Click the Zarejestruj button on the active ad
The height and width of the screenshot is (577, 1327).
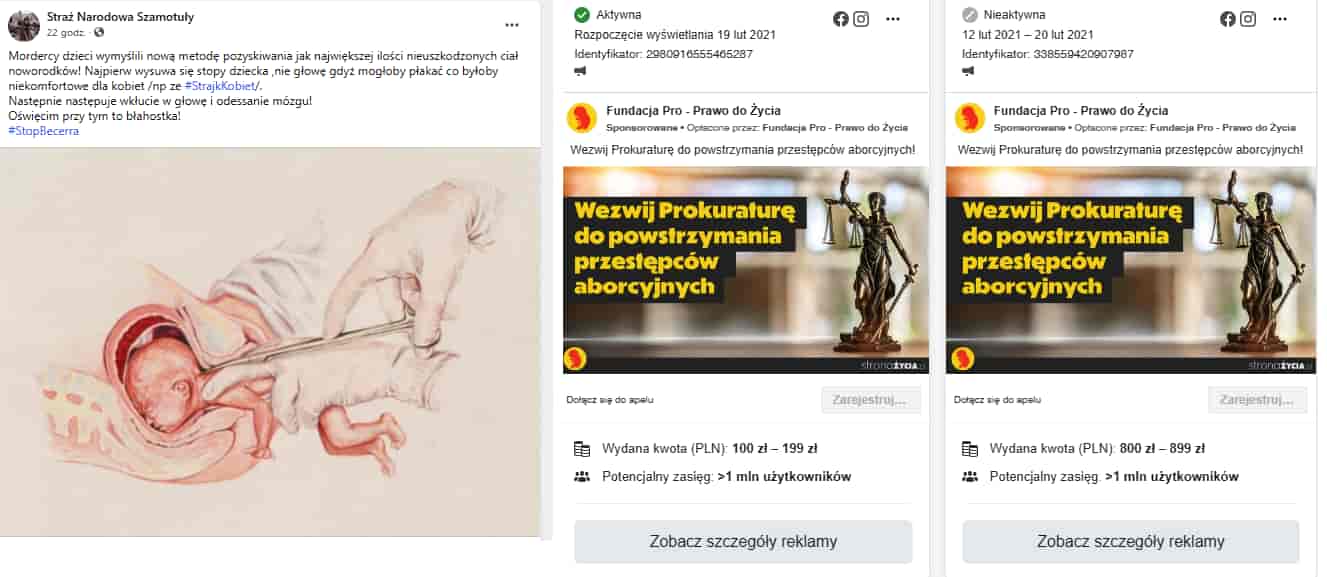[x=871, y=400]
